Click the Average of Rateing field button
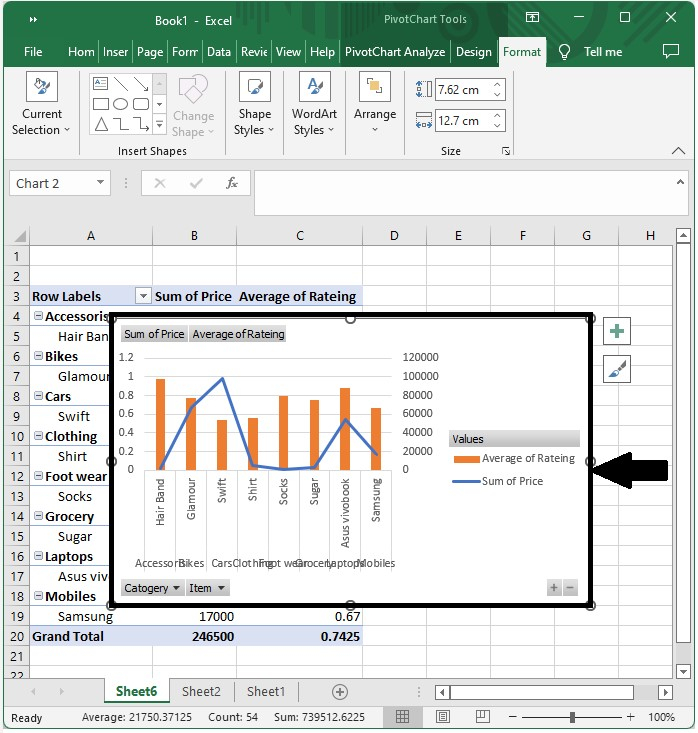The height and width of the screenshot is (733, 698). (238, 334)
